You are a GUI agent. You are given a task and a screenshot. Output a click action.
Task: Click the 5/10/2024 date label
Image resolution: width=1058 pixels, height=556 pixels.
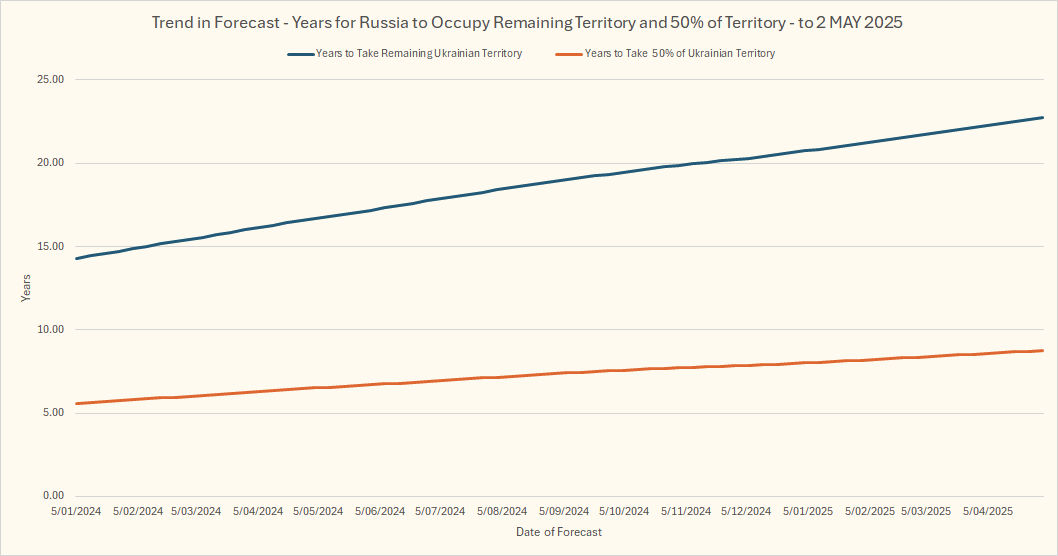tap(624, 511)
